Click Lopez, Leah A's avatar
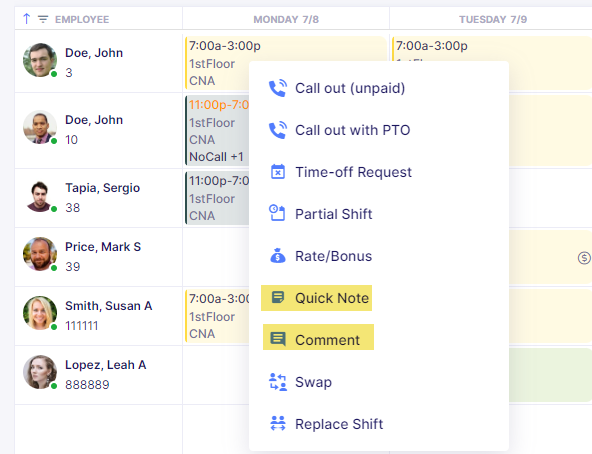 pyautogui.click(x=40, y=372)
